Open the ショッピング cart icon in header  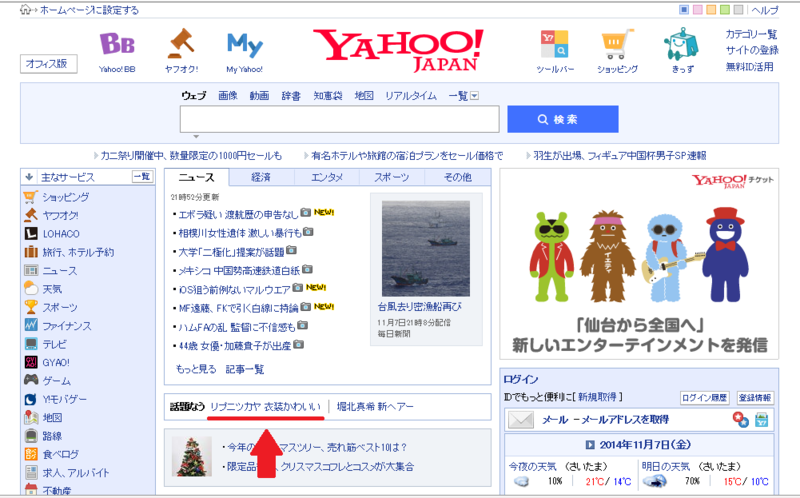pyautogui.click(x=617, y=44)
